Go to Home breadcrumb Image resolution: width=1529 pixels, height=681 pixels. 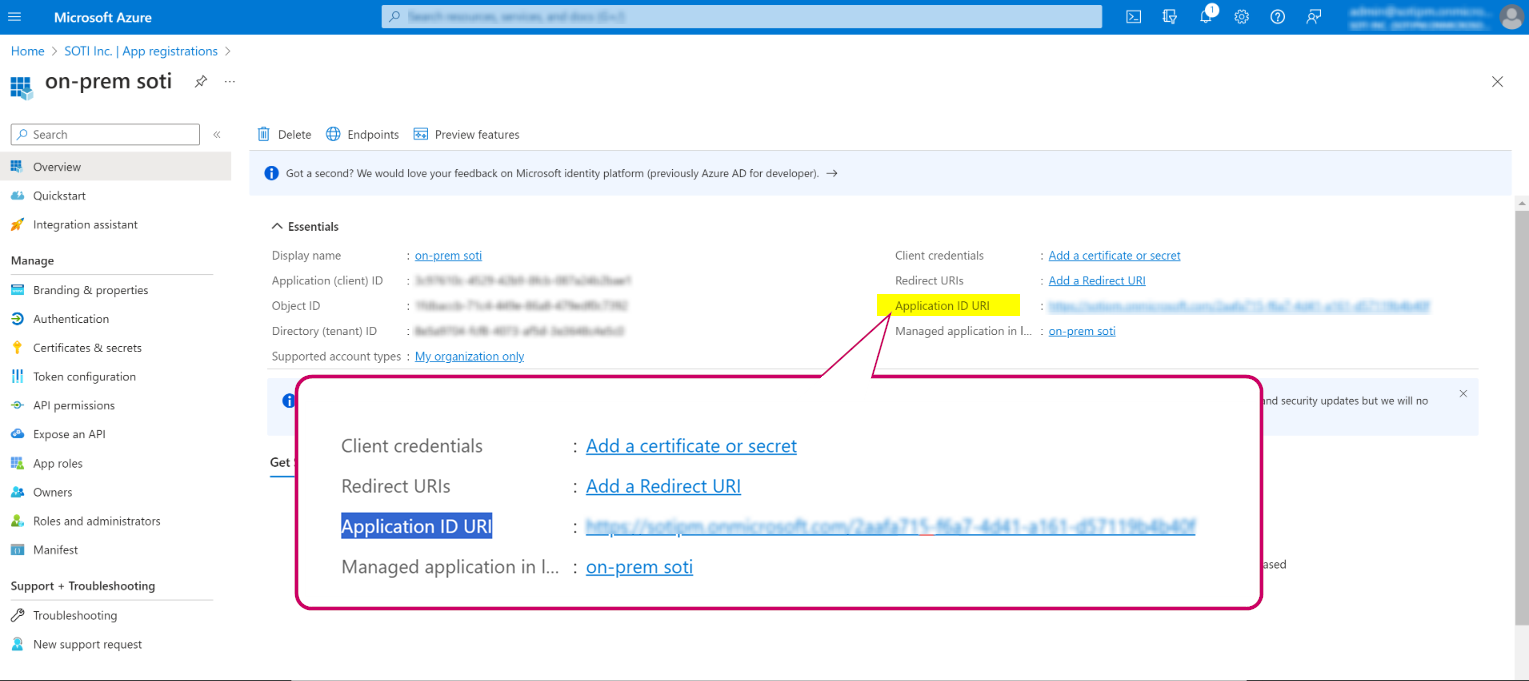coord(28,51)
